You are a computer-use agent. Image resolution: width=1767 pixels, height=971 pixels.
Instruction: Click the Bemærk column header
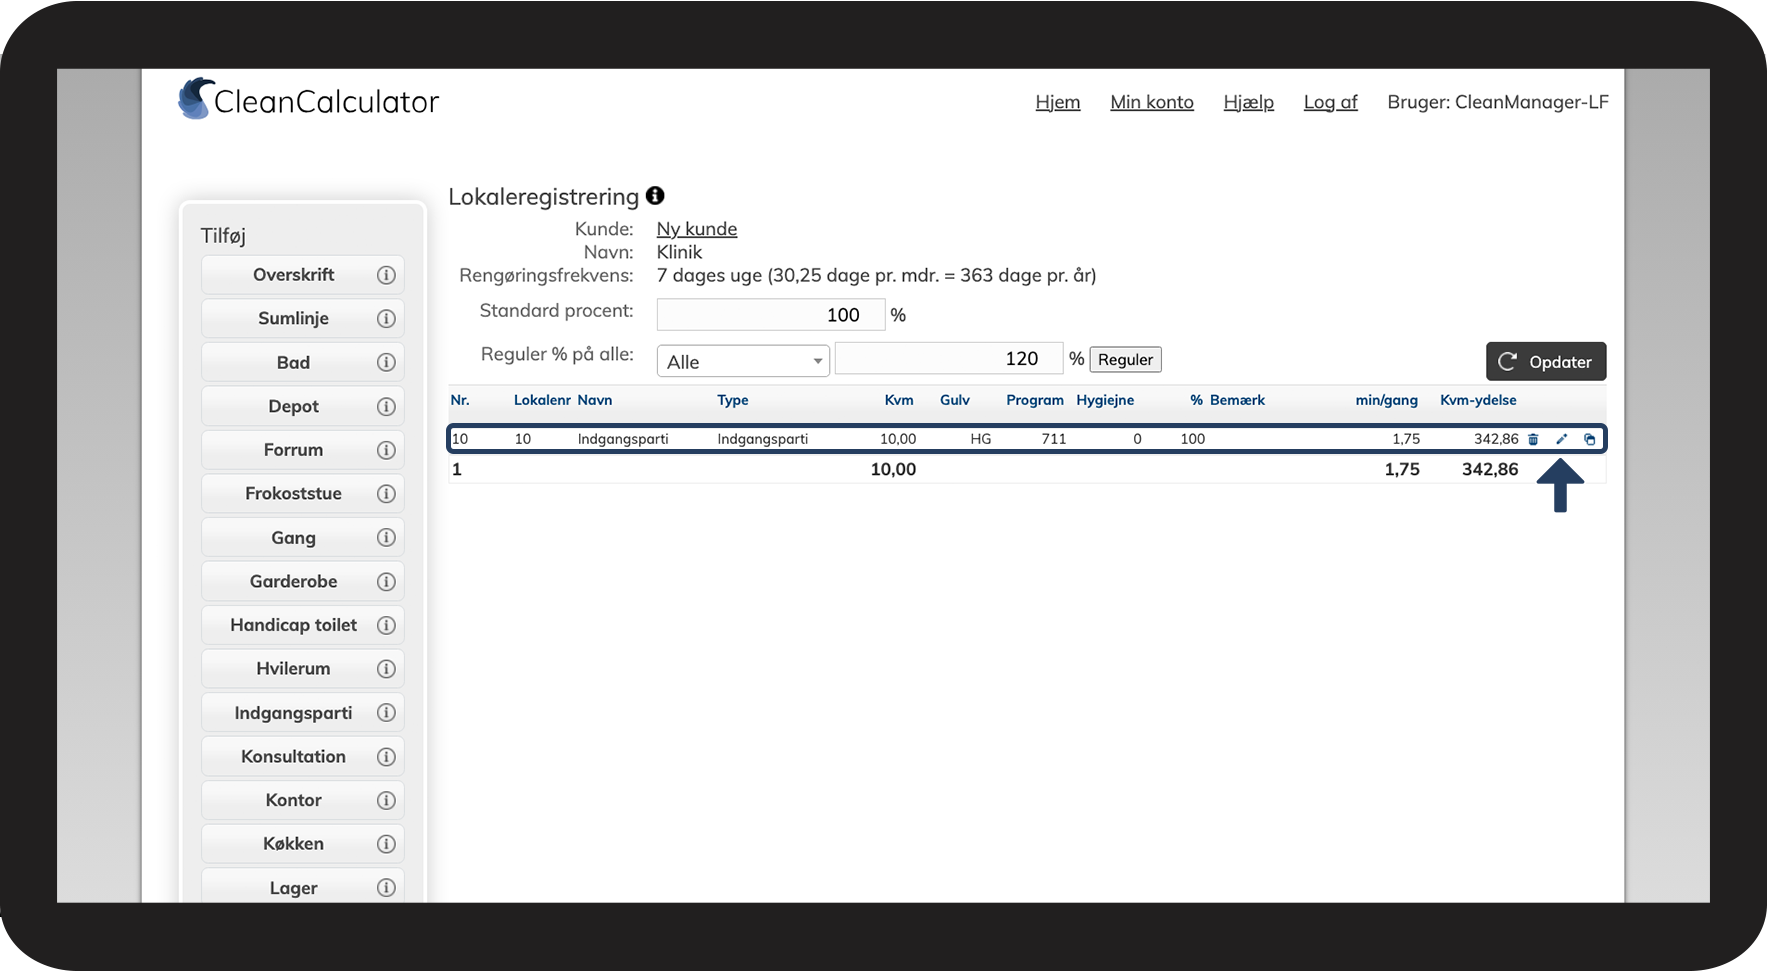(1237, 400)
